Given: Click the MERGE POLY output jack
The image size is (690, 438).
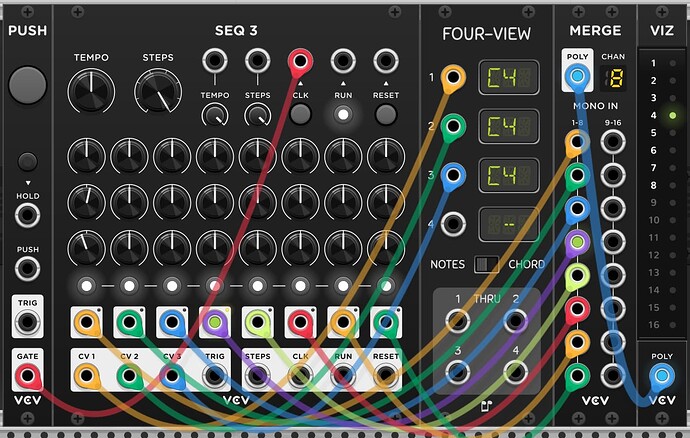Looking at the screenshot, I should tap(576, 77).
